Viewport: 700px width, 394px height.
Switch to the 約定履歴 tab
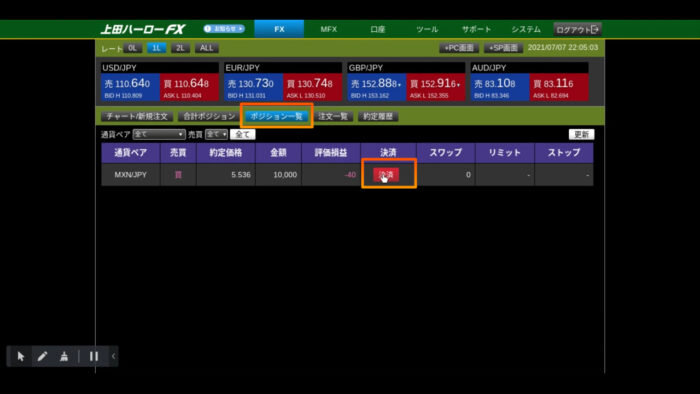click(378, 116)
